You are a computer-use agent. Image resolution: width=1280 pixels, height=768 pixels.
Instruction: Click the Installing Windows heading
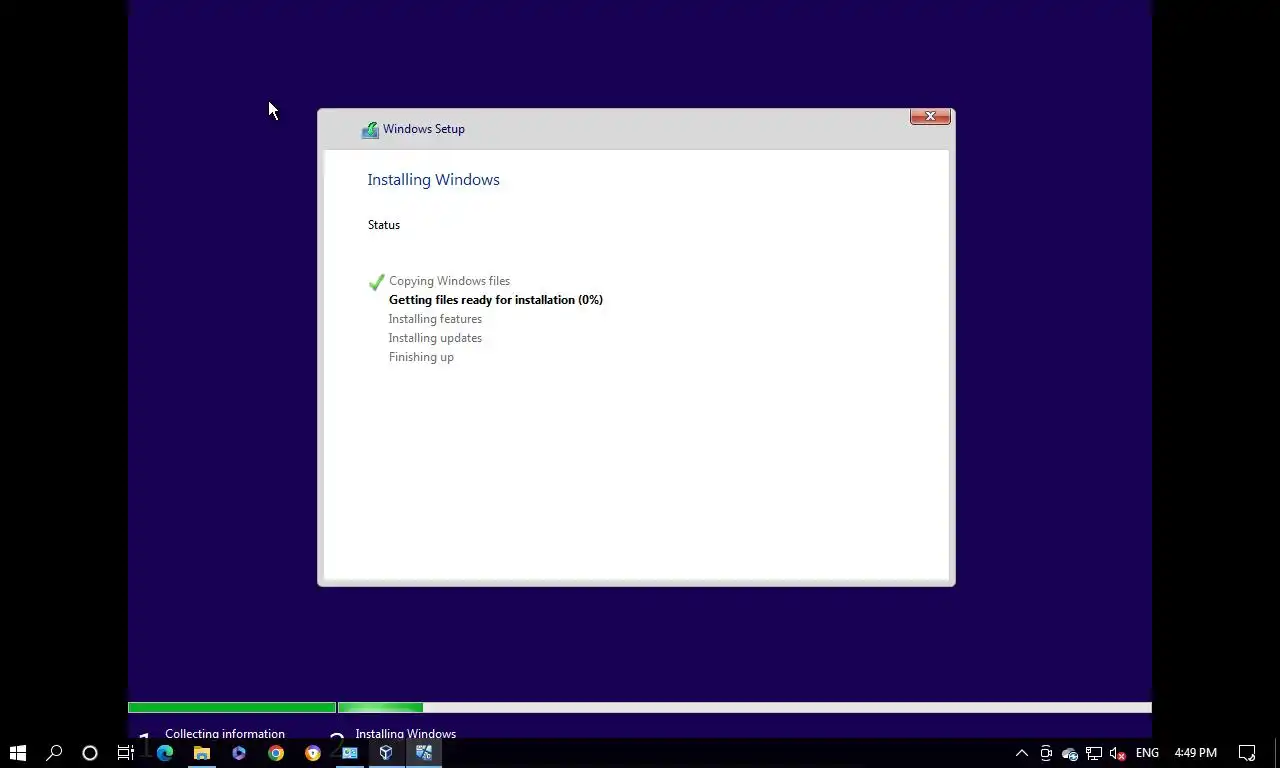point(433,180)
